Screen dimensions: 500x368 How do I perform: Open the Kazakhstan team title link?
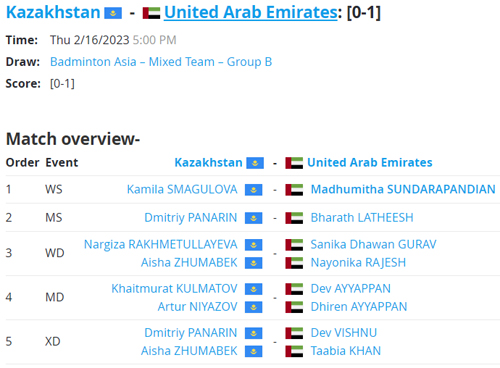tap(53, 13)
